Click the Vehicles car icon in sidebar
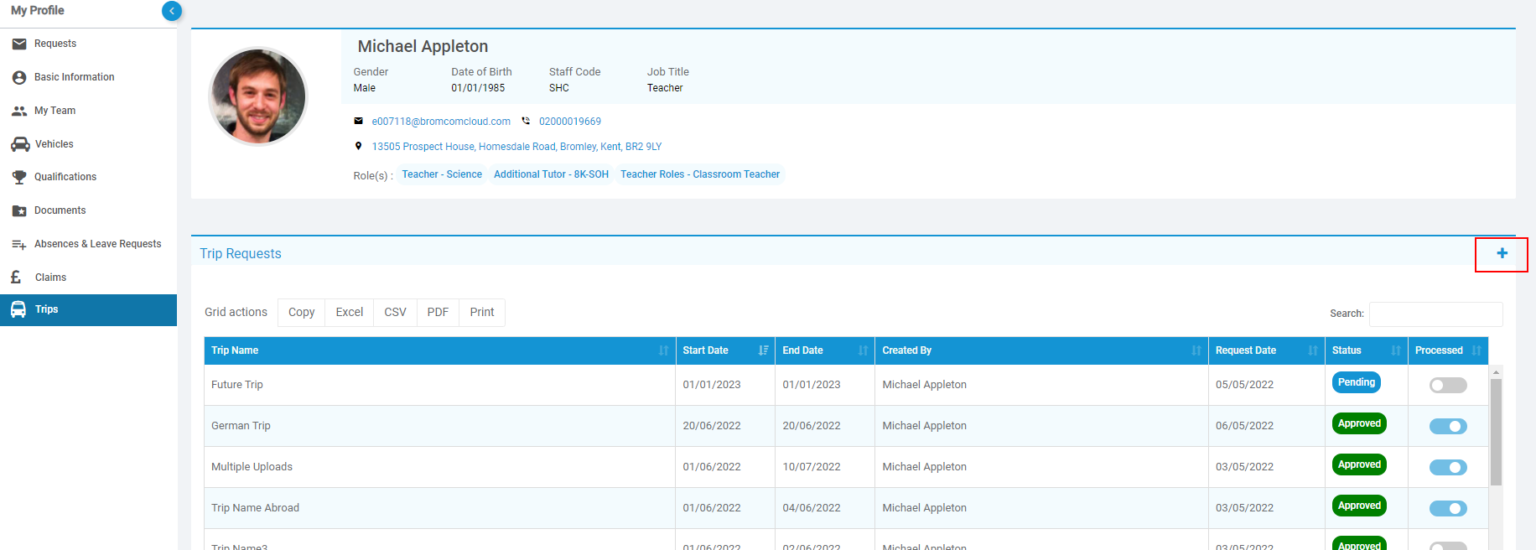1536x550 pixels. click(x=19, y=144)
